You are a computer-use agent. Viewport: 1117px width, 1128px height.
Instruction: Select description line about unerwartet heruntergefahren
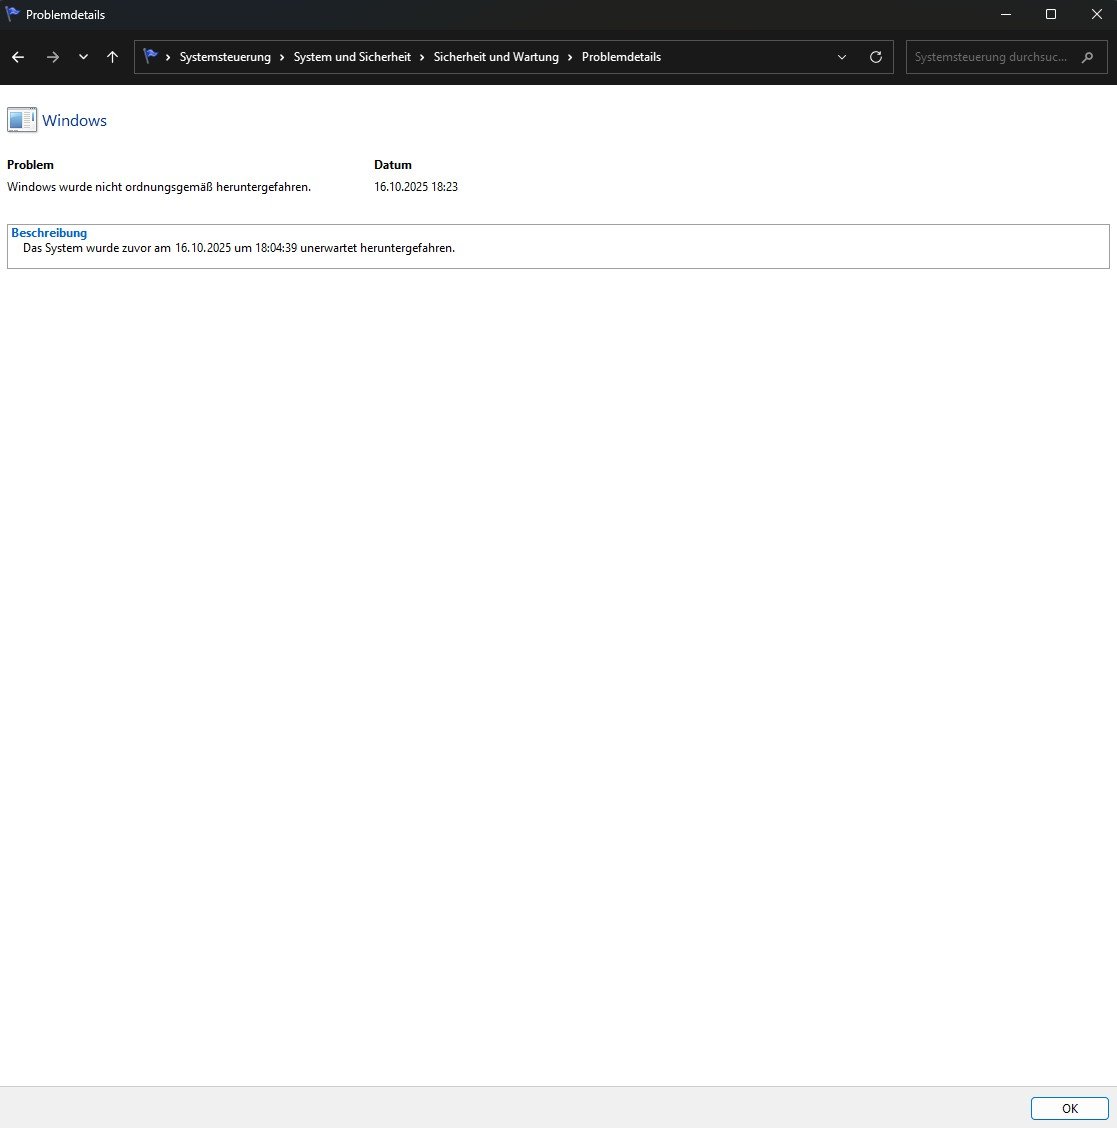[239, 248]
